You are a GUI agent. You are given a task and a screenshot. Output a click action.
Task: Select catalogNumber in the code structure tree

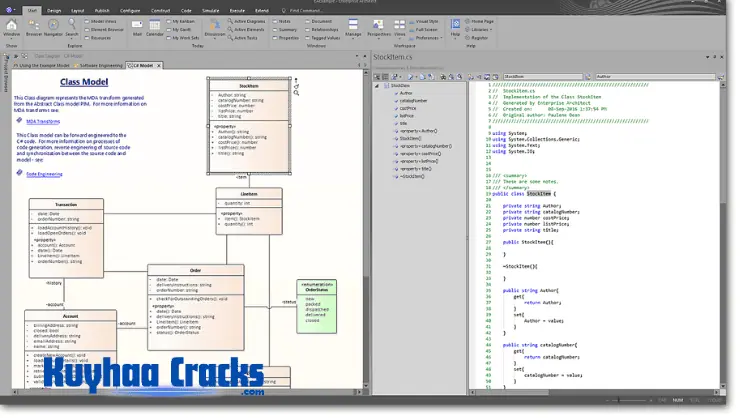tap(412, 100)
